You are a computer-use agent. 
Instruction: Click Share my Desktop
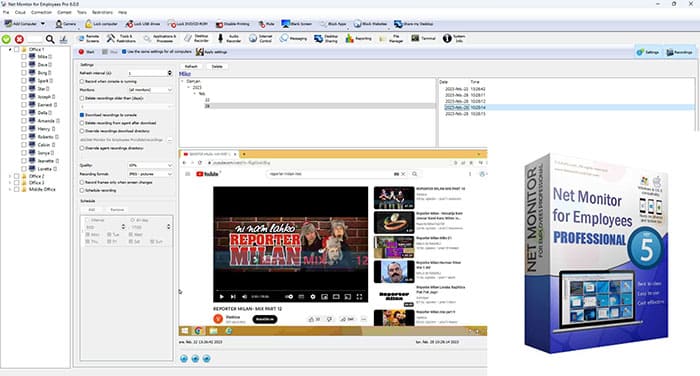[x=413, y=24]
